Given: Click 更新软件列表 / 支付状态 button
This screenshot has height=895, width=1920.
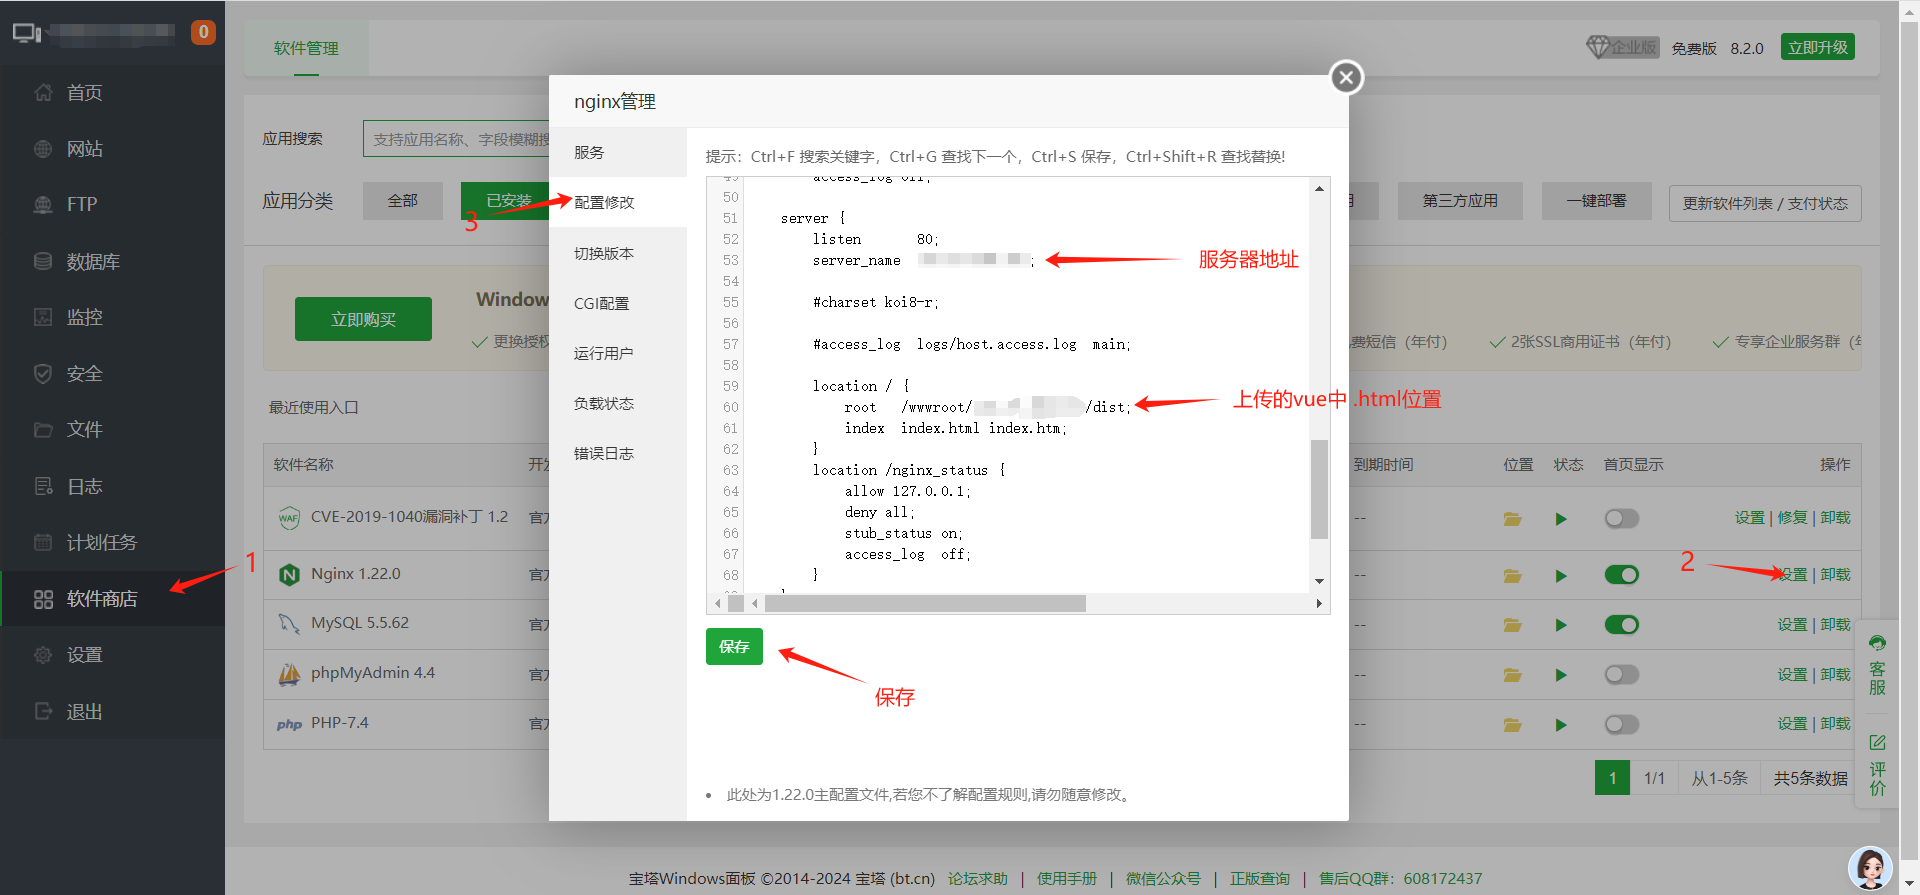Looking at the screenshot, I should [1765, 204].
